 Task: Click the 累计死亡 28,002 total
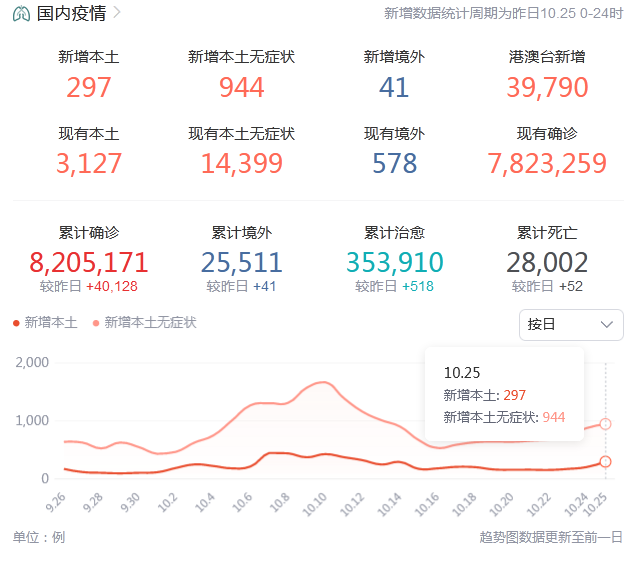point(547,262)
